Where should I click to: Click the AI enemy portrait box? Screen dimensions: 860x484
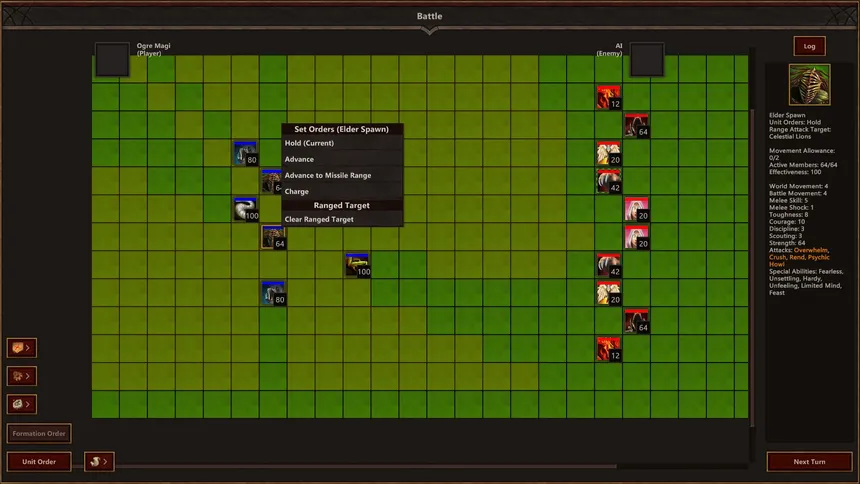[x=647, y=59]
